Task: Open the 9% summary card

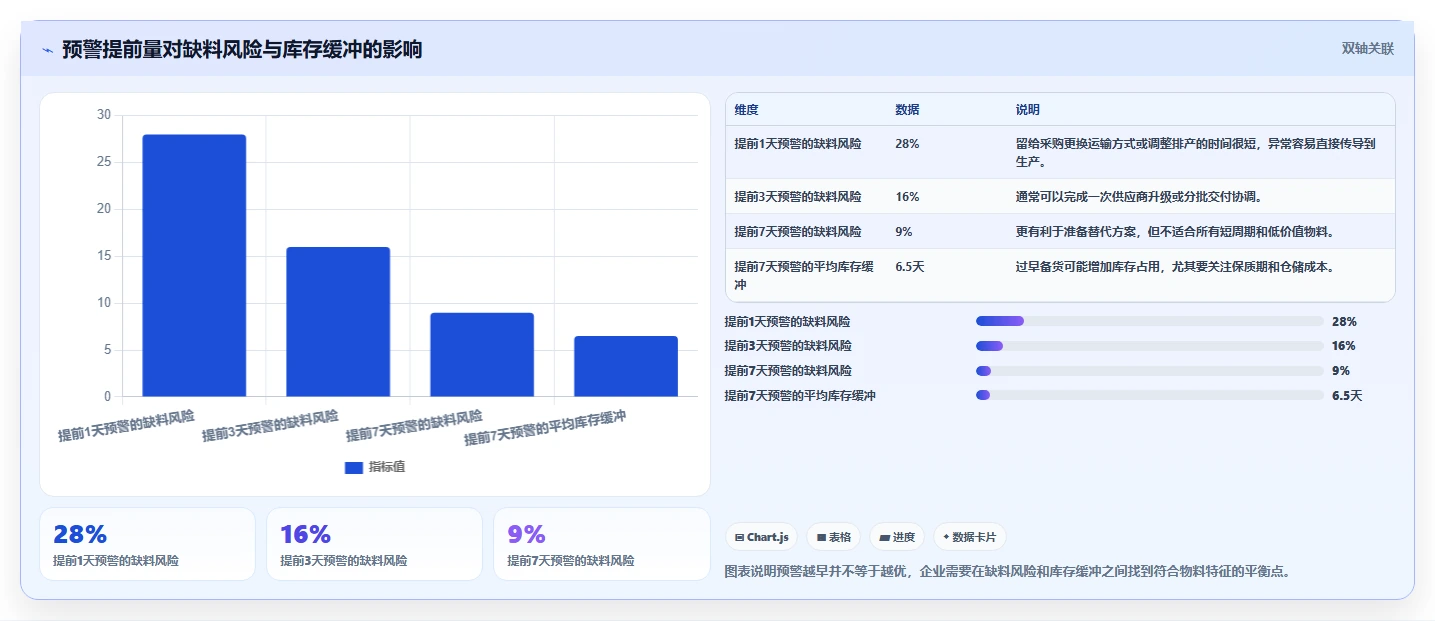Action: point(602,544)
